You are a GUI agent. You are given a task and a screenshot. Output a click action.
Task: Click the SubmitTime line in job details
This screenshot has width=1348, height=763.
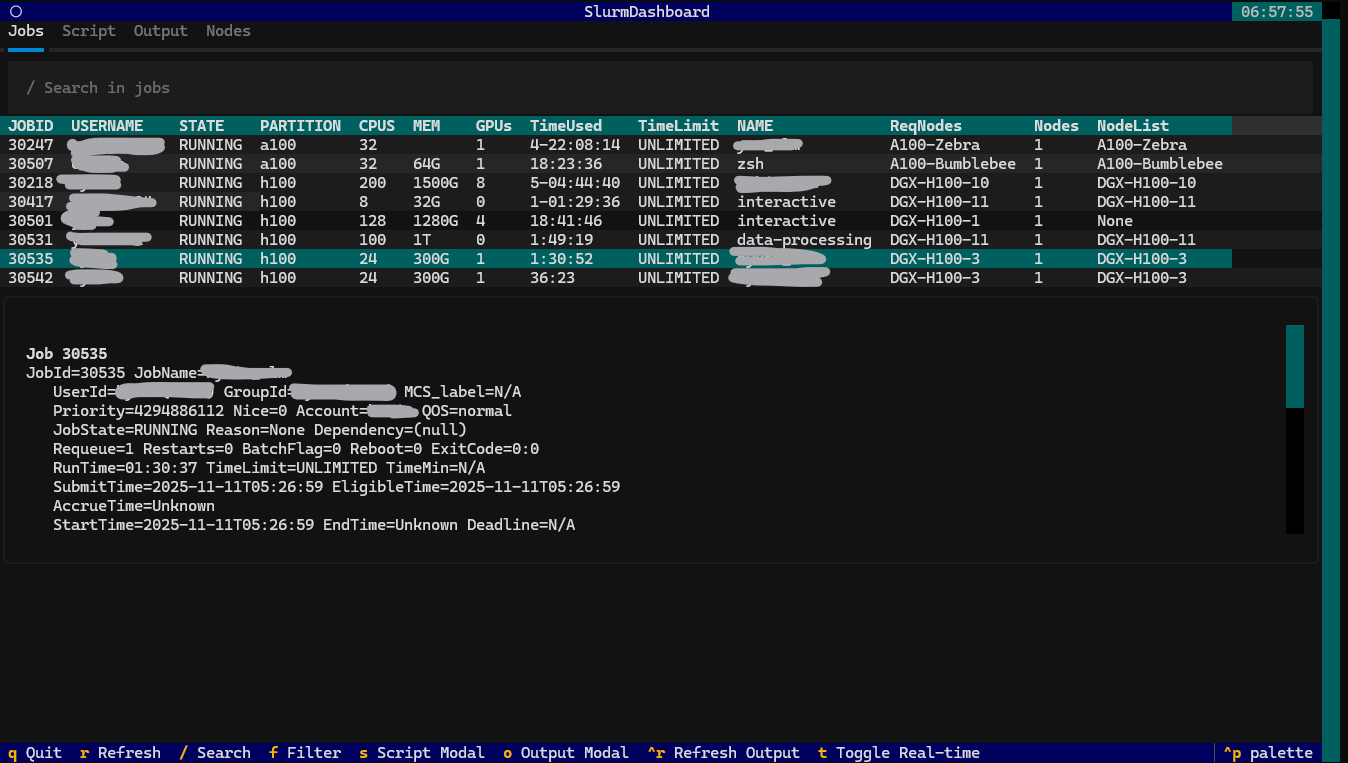[337, 487]
